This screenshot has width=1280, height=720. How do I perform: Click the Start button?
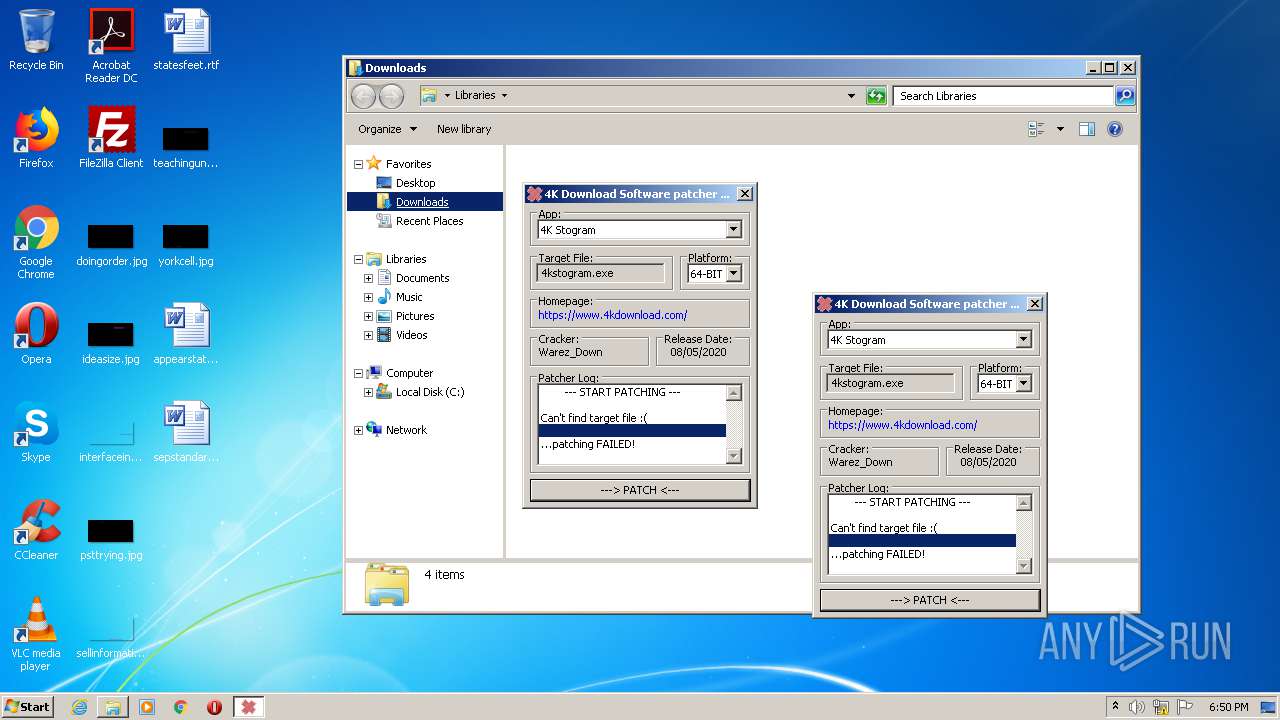point(27,707)
